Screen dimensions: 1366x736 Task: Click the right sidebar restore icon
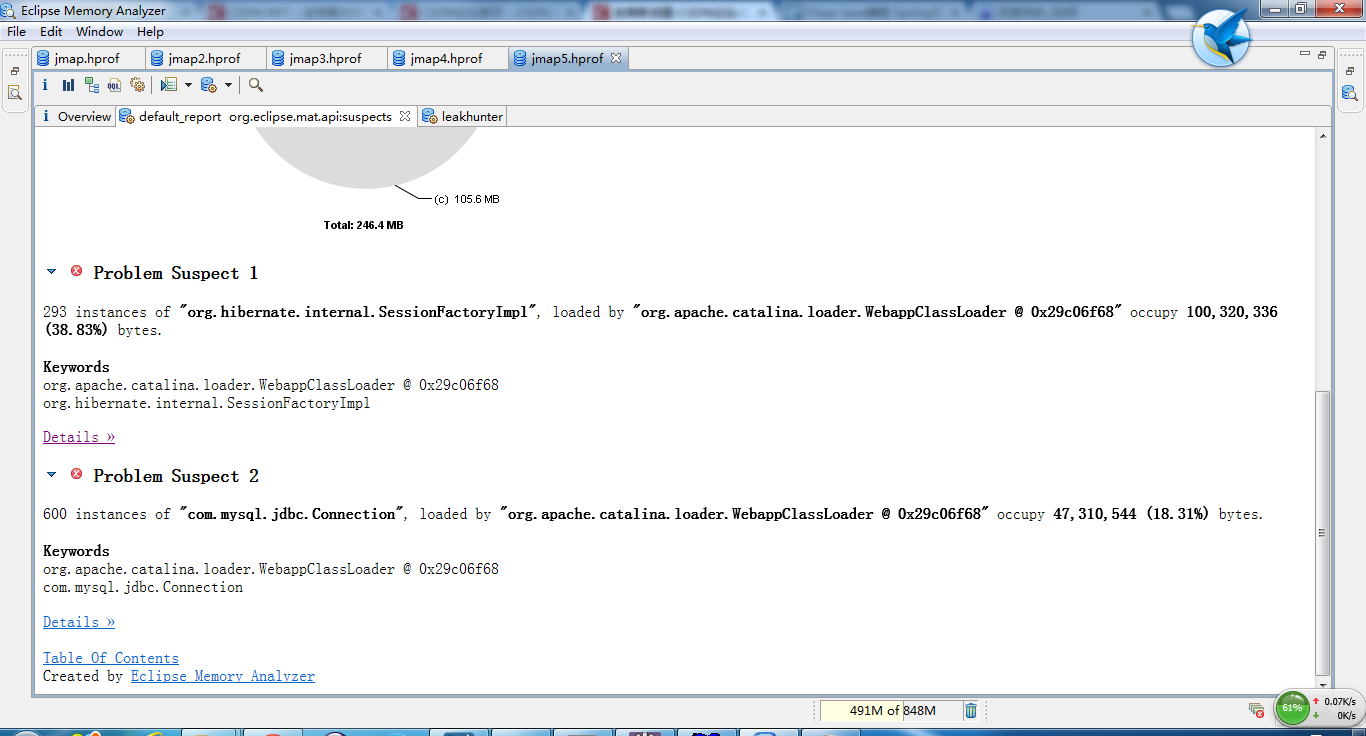[x=1349, y=71]
